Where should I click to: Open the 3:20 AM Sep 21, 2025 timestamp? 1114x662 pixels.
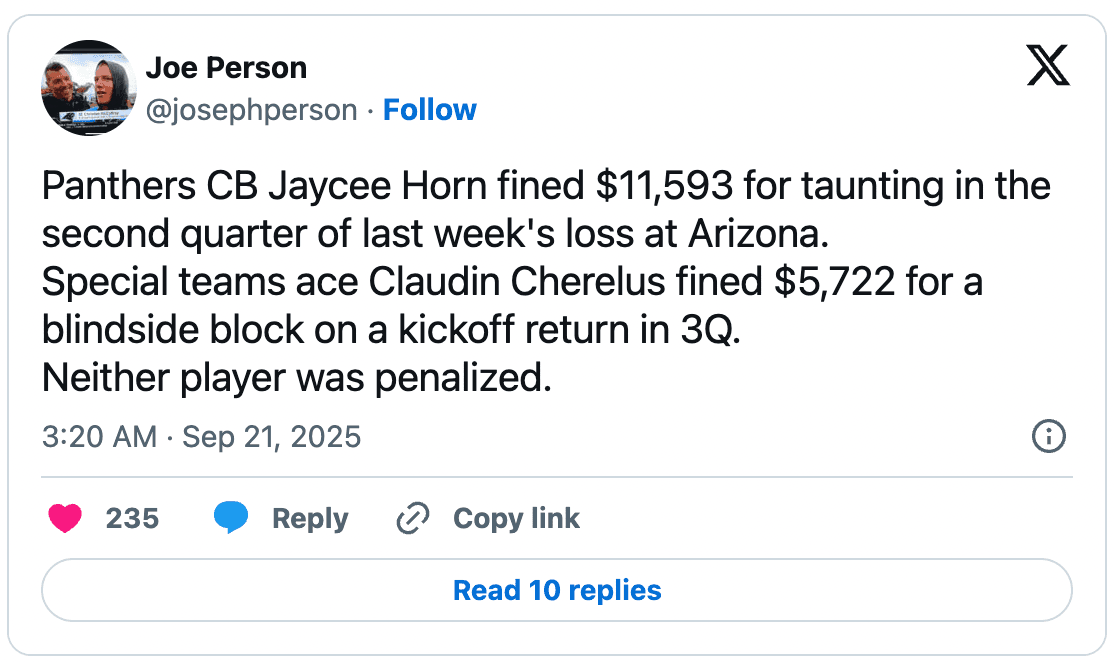201,437
